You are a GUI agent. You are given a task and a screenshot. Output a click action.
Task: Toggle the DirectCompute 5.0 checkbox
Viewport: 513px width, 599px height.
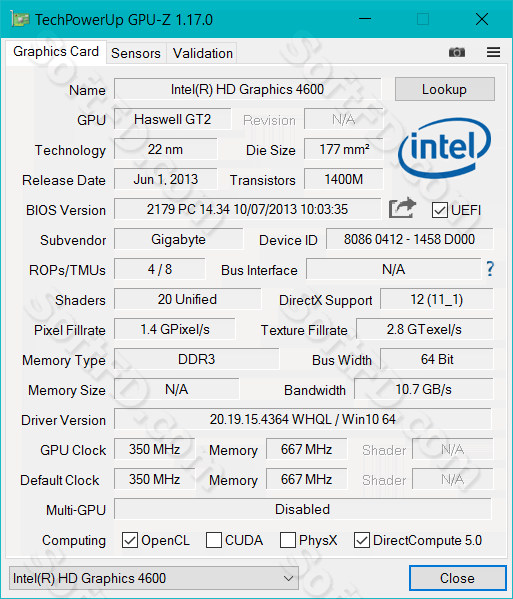(x=362, y=540)
